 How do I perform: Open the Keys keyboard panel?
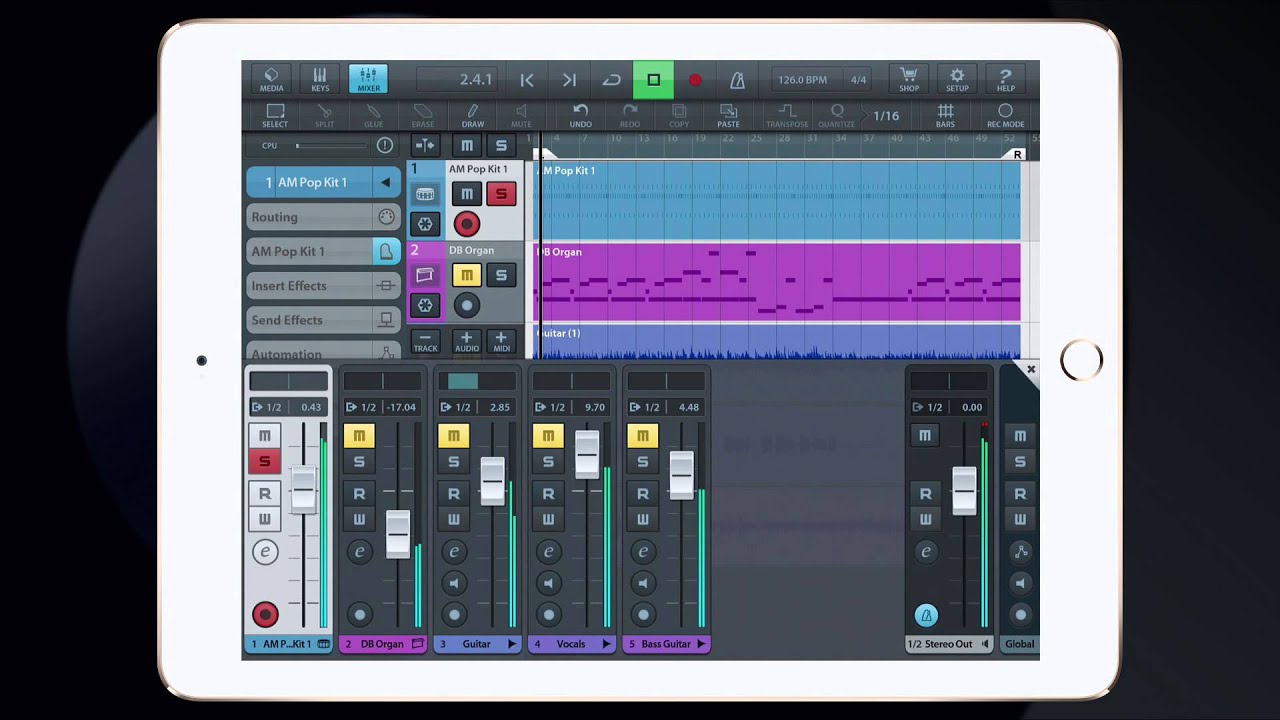(x=320, y=80)
